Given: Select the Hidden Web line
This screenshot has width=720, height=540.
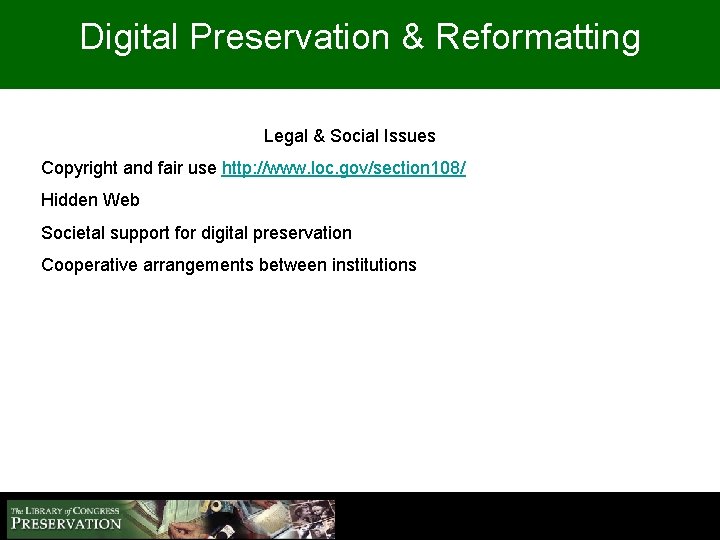Looking at the screenshot, I should pos(90,200).
